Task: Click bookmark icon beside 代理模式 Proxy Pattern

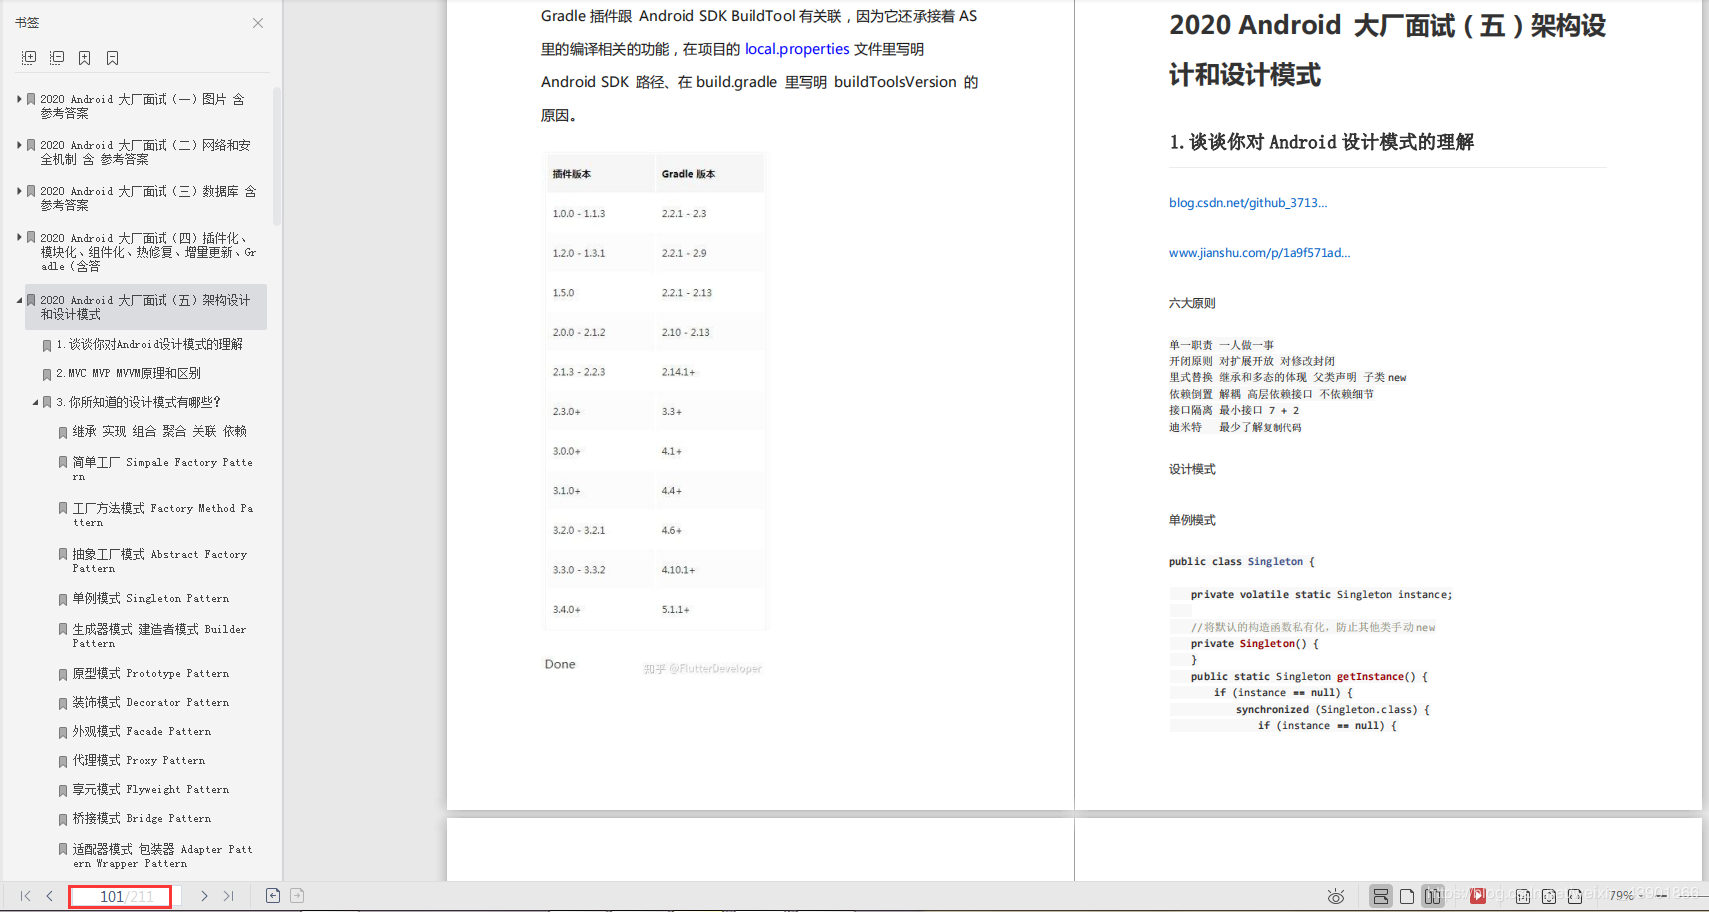Action: (x=63, y=761)
